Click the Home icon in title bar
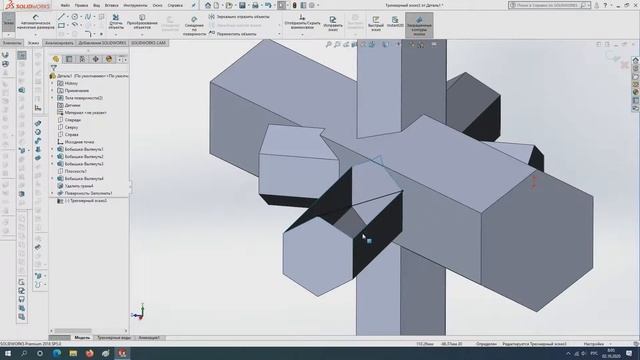This screenshot has height=360, width=640. tap(208, 5)
